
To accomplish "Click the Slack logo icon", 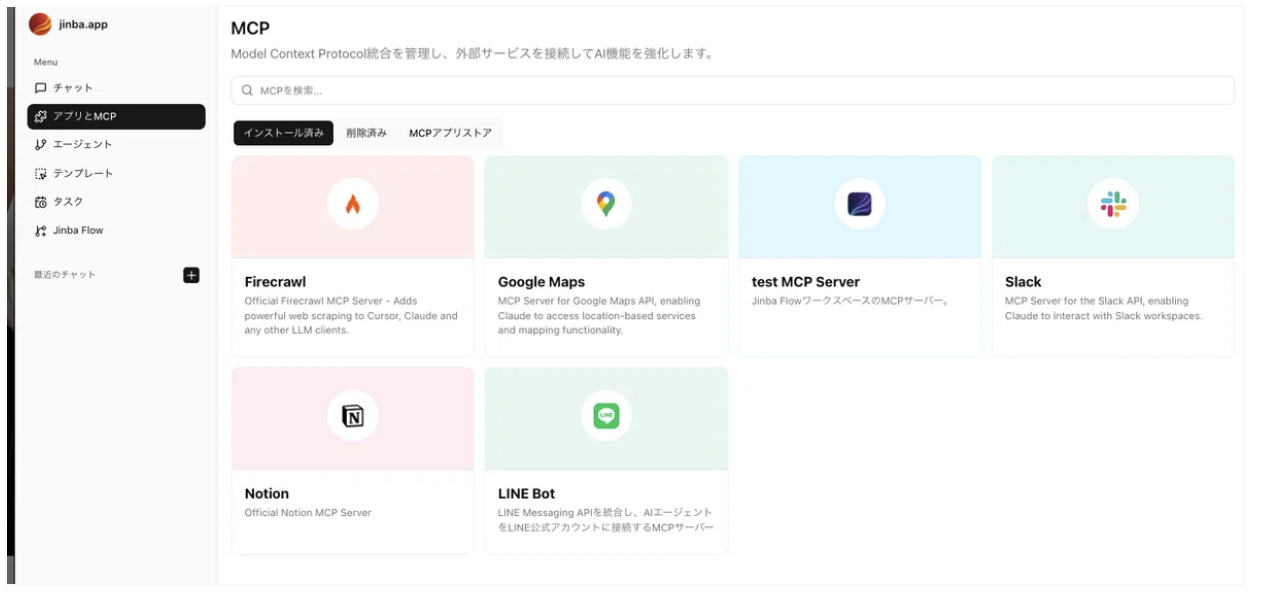I will [1113, 204].
